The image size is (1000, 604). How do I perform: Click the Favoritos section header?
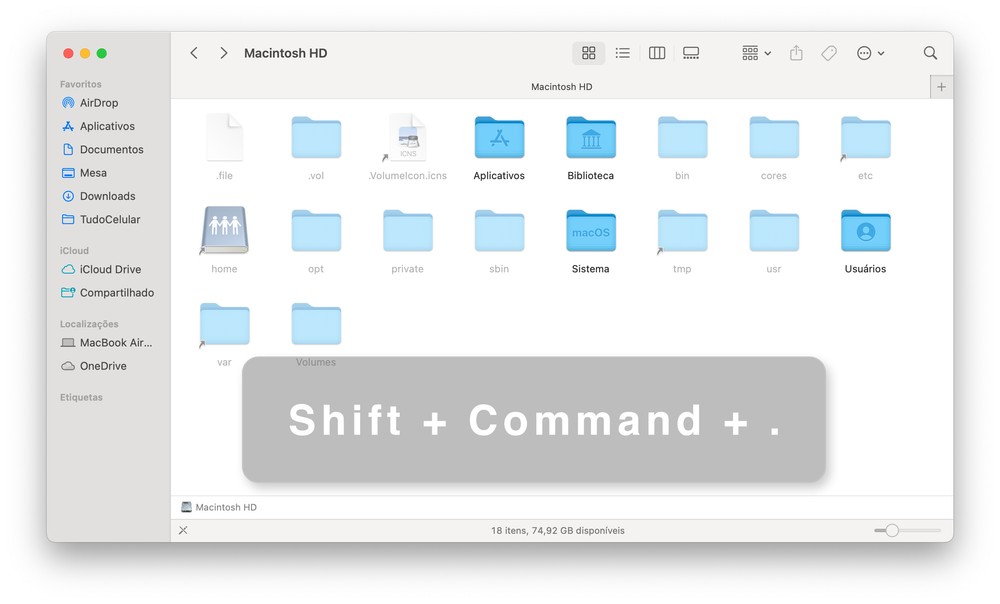(80, 84)
